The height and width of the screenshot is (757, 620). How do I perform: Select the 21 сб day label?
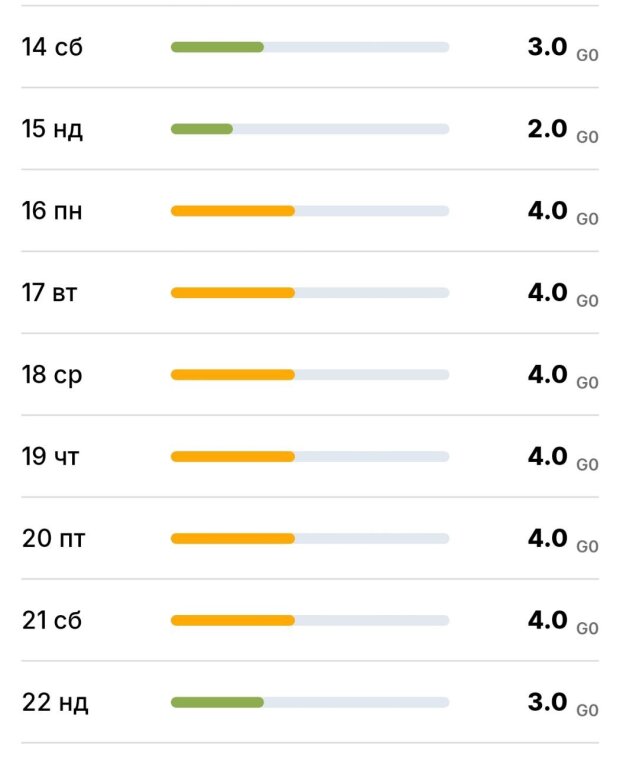(52, 621)
